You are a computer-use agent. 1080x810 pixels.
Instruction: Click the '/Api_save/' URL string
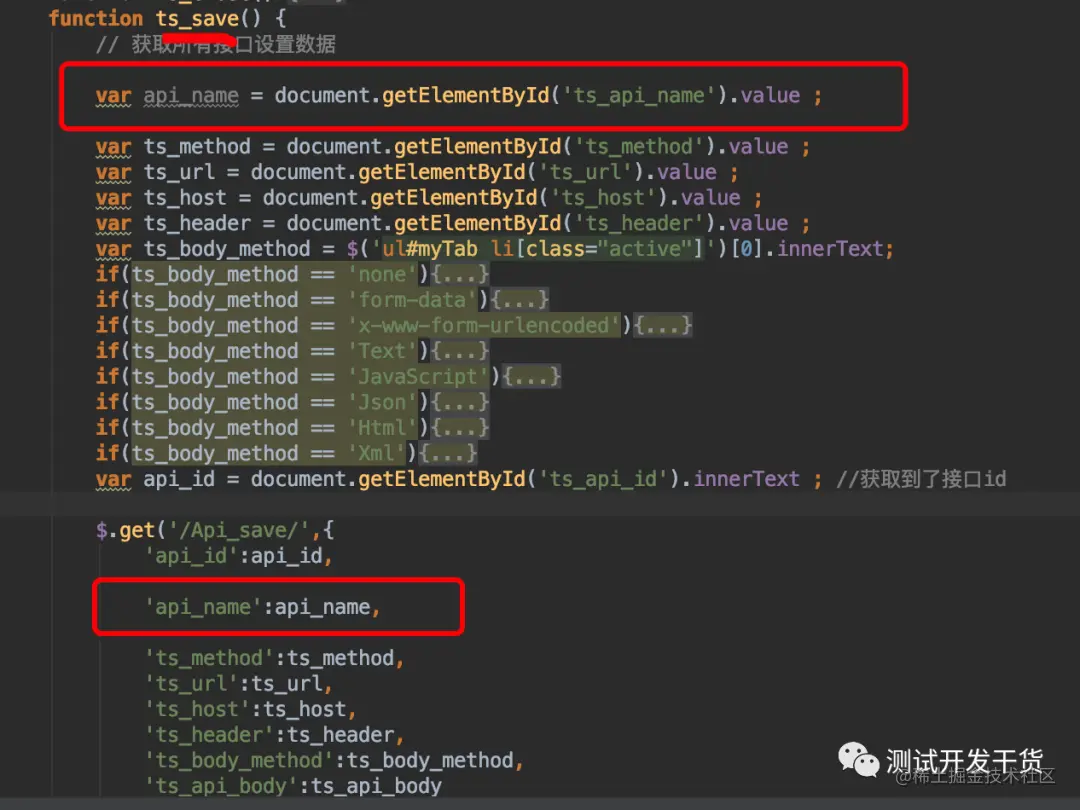pyautogui.click(x=238, y=530)
